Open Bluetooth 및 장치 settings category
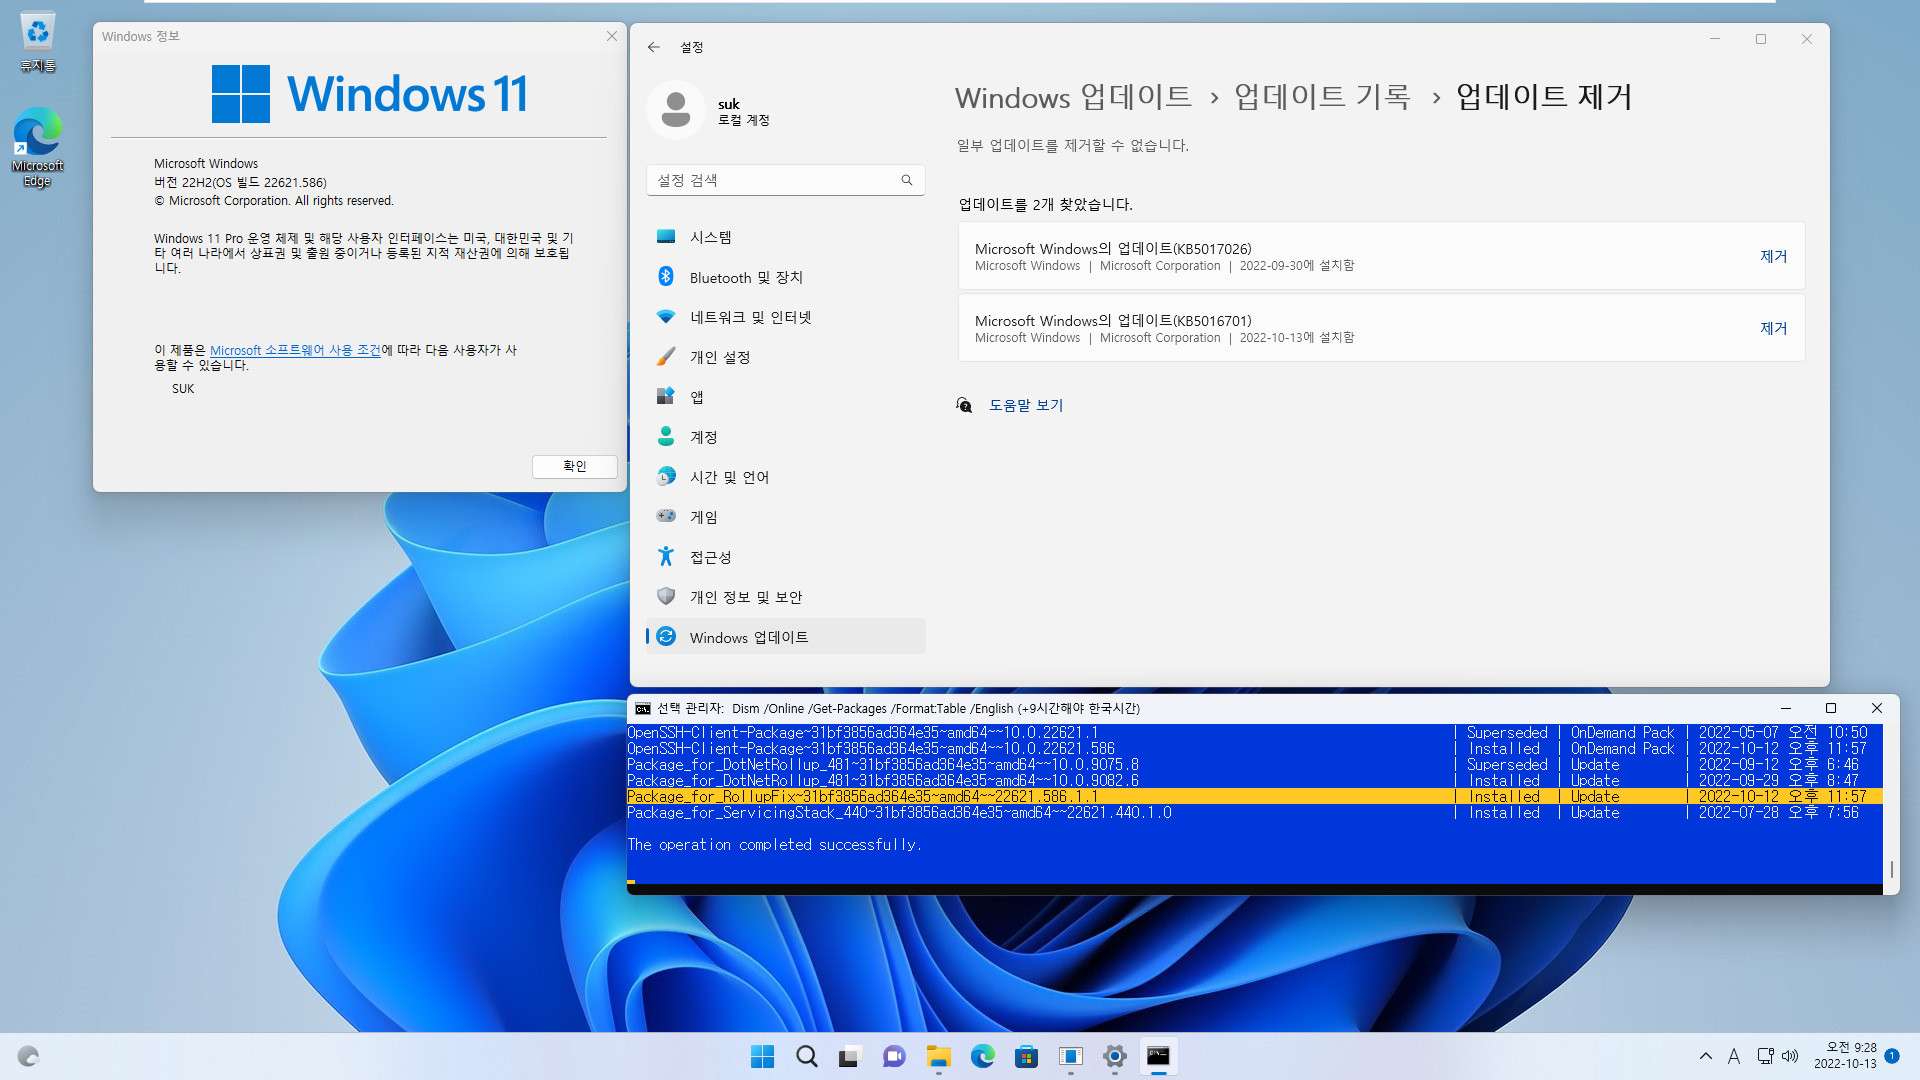 coord(785,277)
